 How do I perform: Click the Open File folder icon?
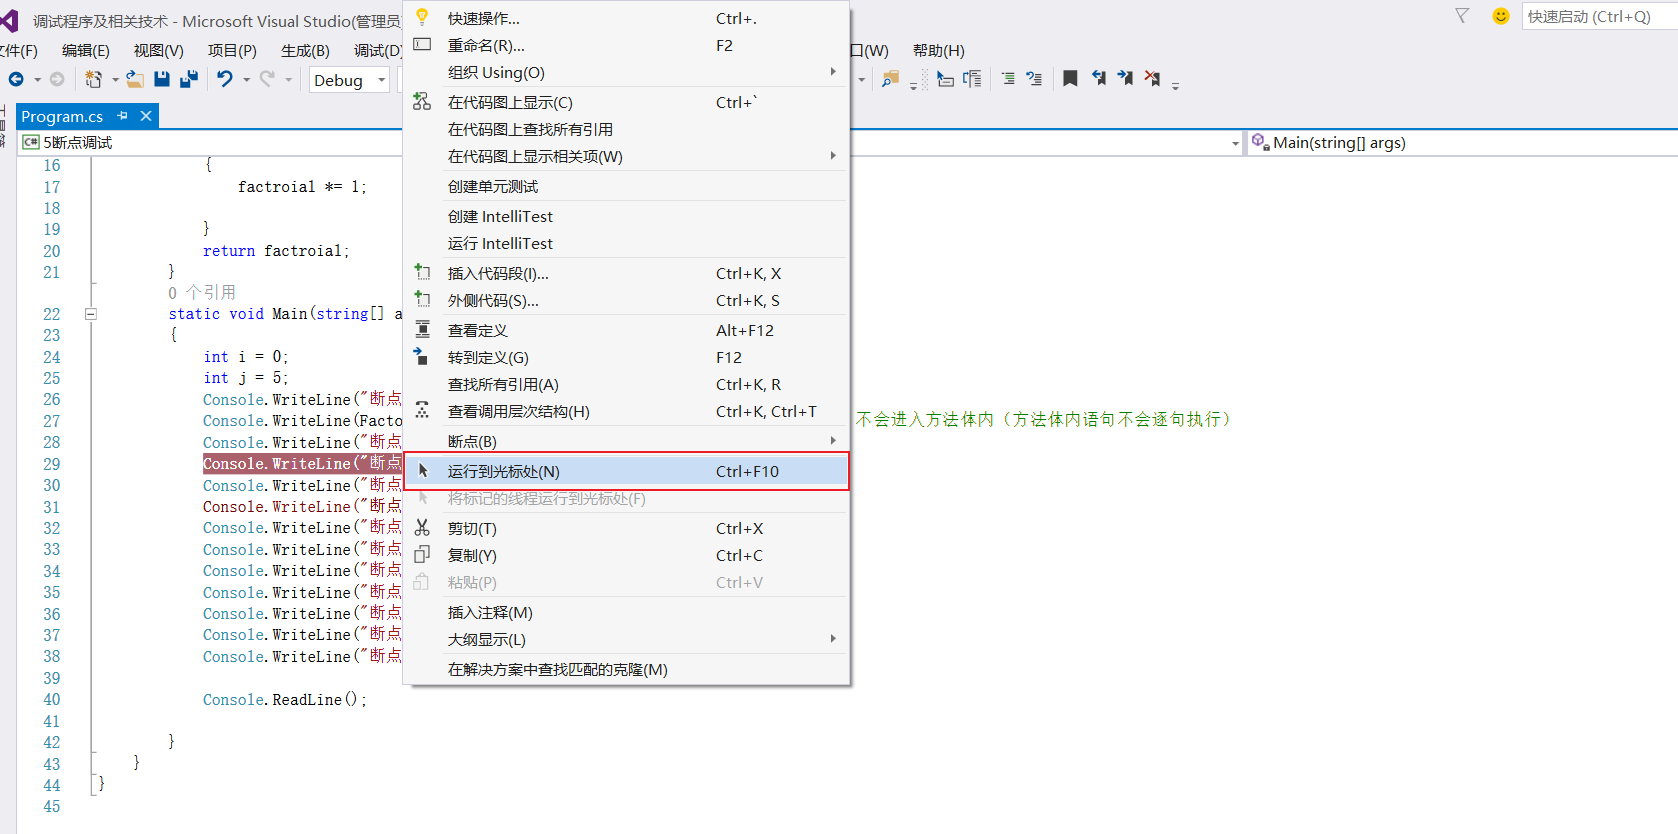click(135, 79)
